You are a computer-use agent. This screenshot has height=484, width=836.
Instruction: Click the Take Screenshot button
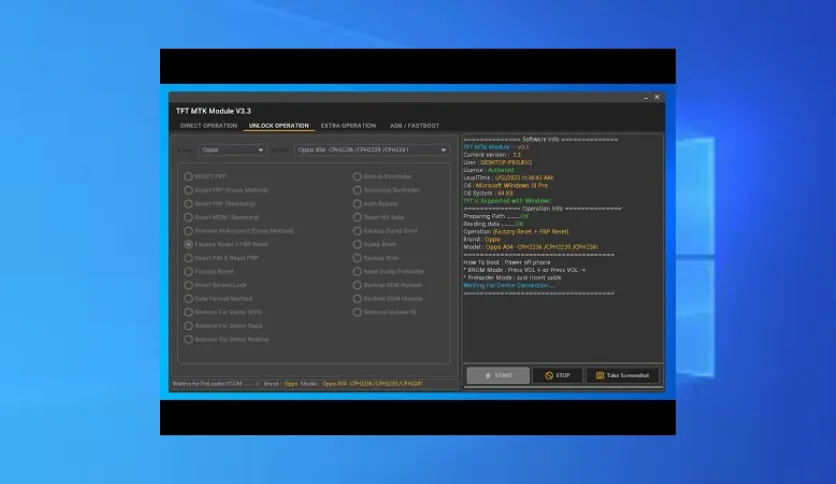(622, 375)
